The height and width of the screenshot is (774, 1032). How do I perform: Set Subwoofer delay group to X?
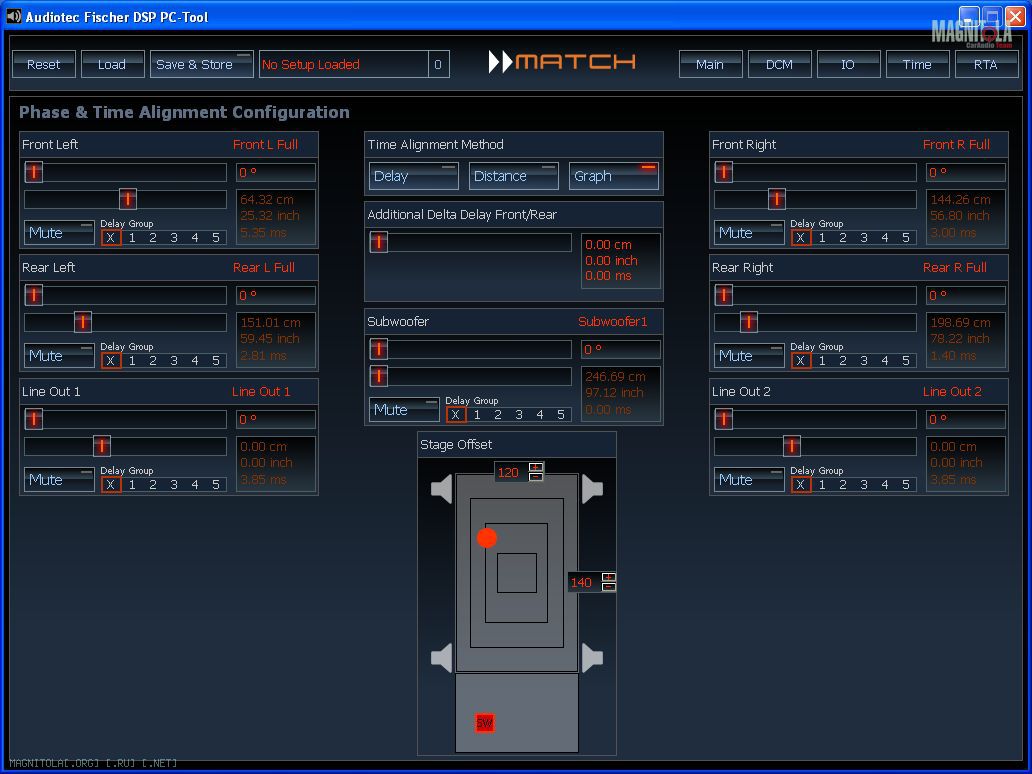click(x=456, y=415)
